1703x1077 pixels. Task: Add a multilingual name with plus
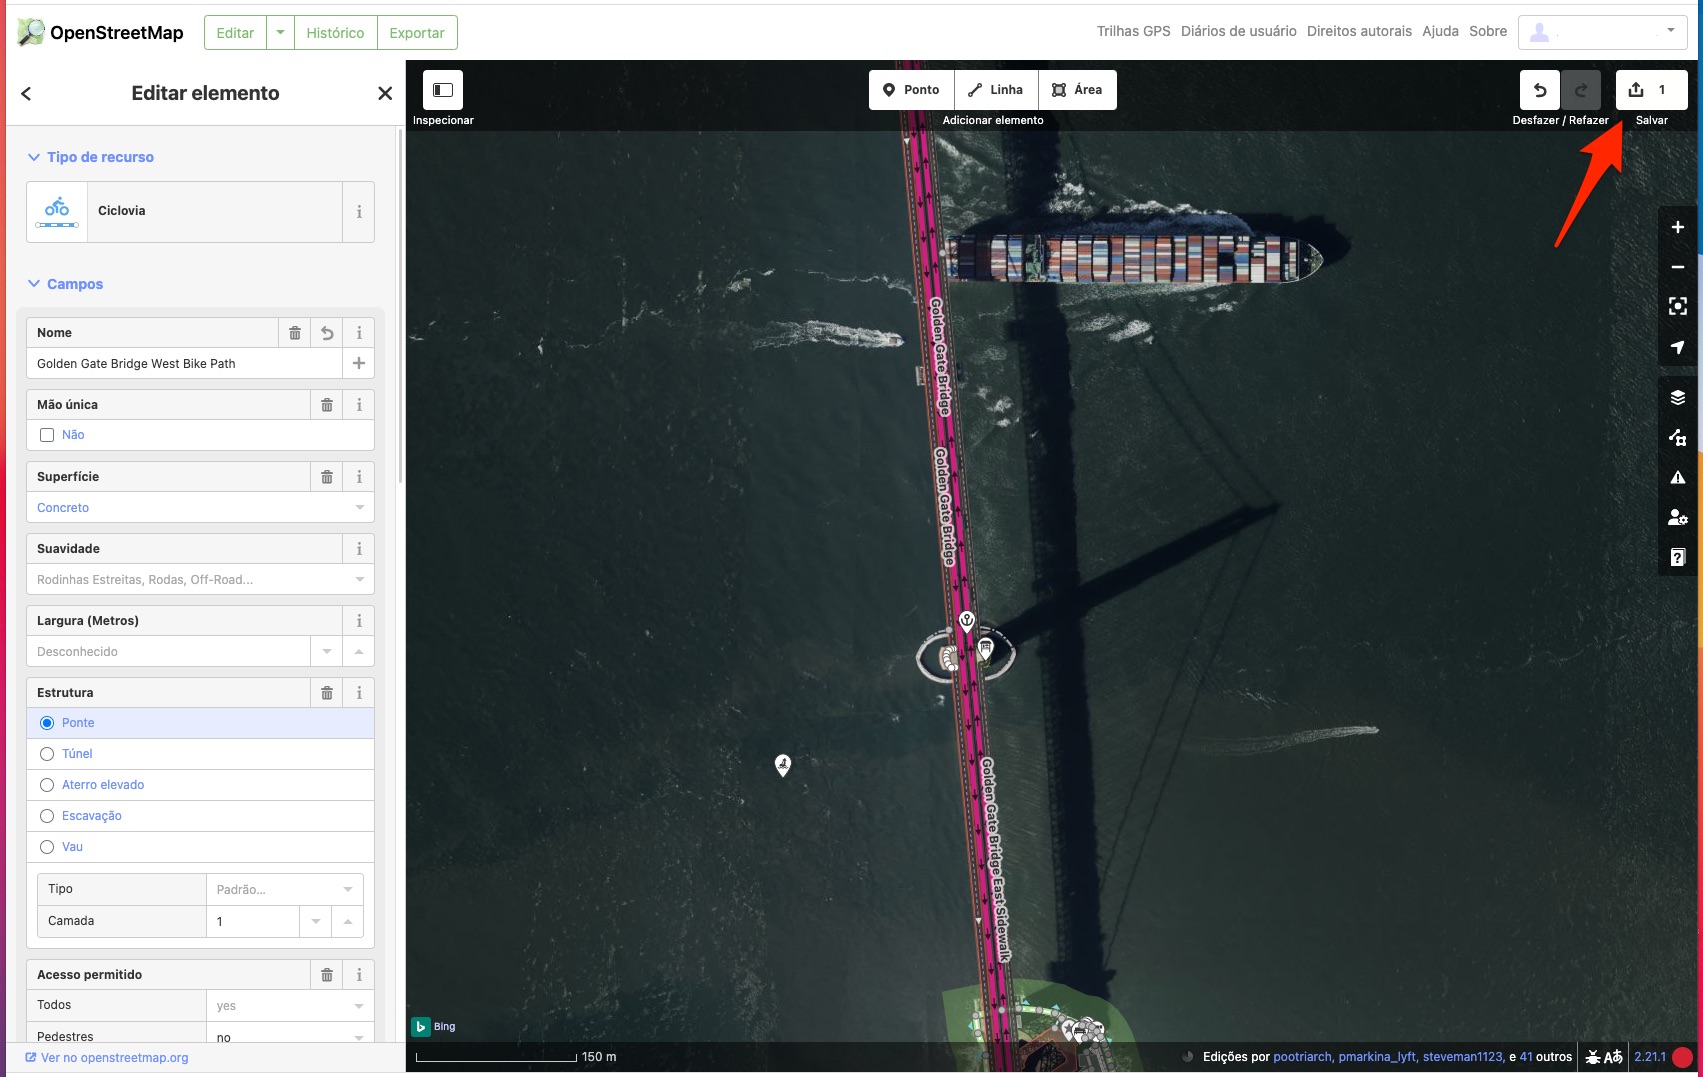pyautogui.click(x=359, y=363)
